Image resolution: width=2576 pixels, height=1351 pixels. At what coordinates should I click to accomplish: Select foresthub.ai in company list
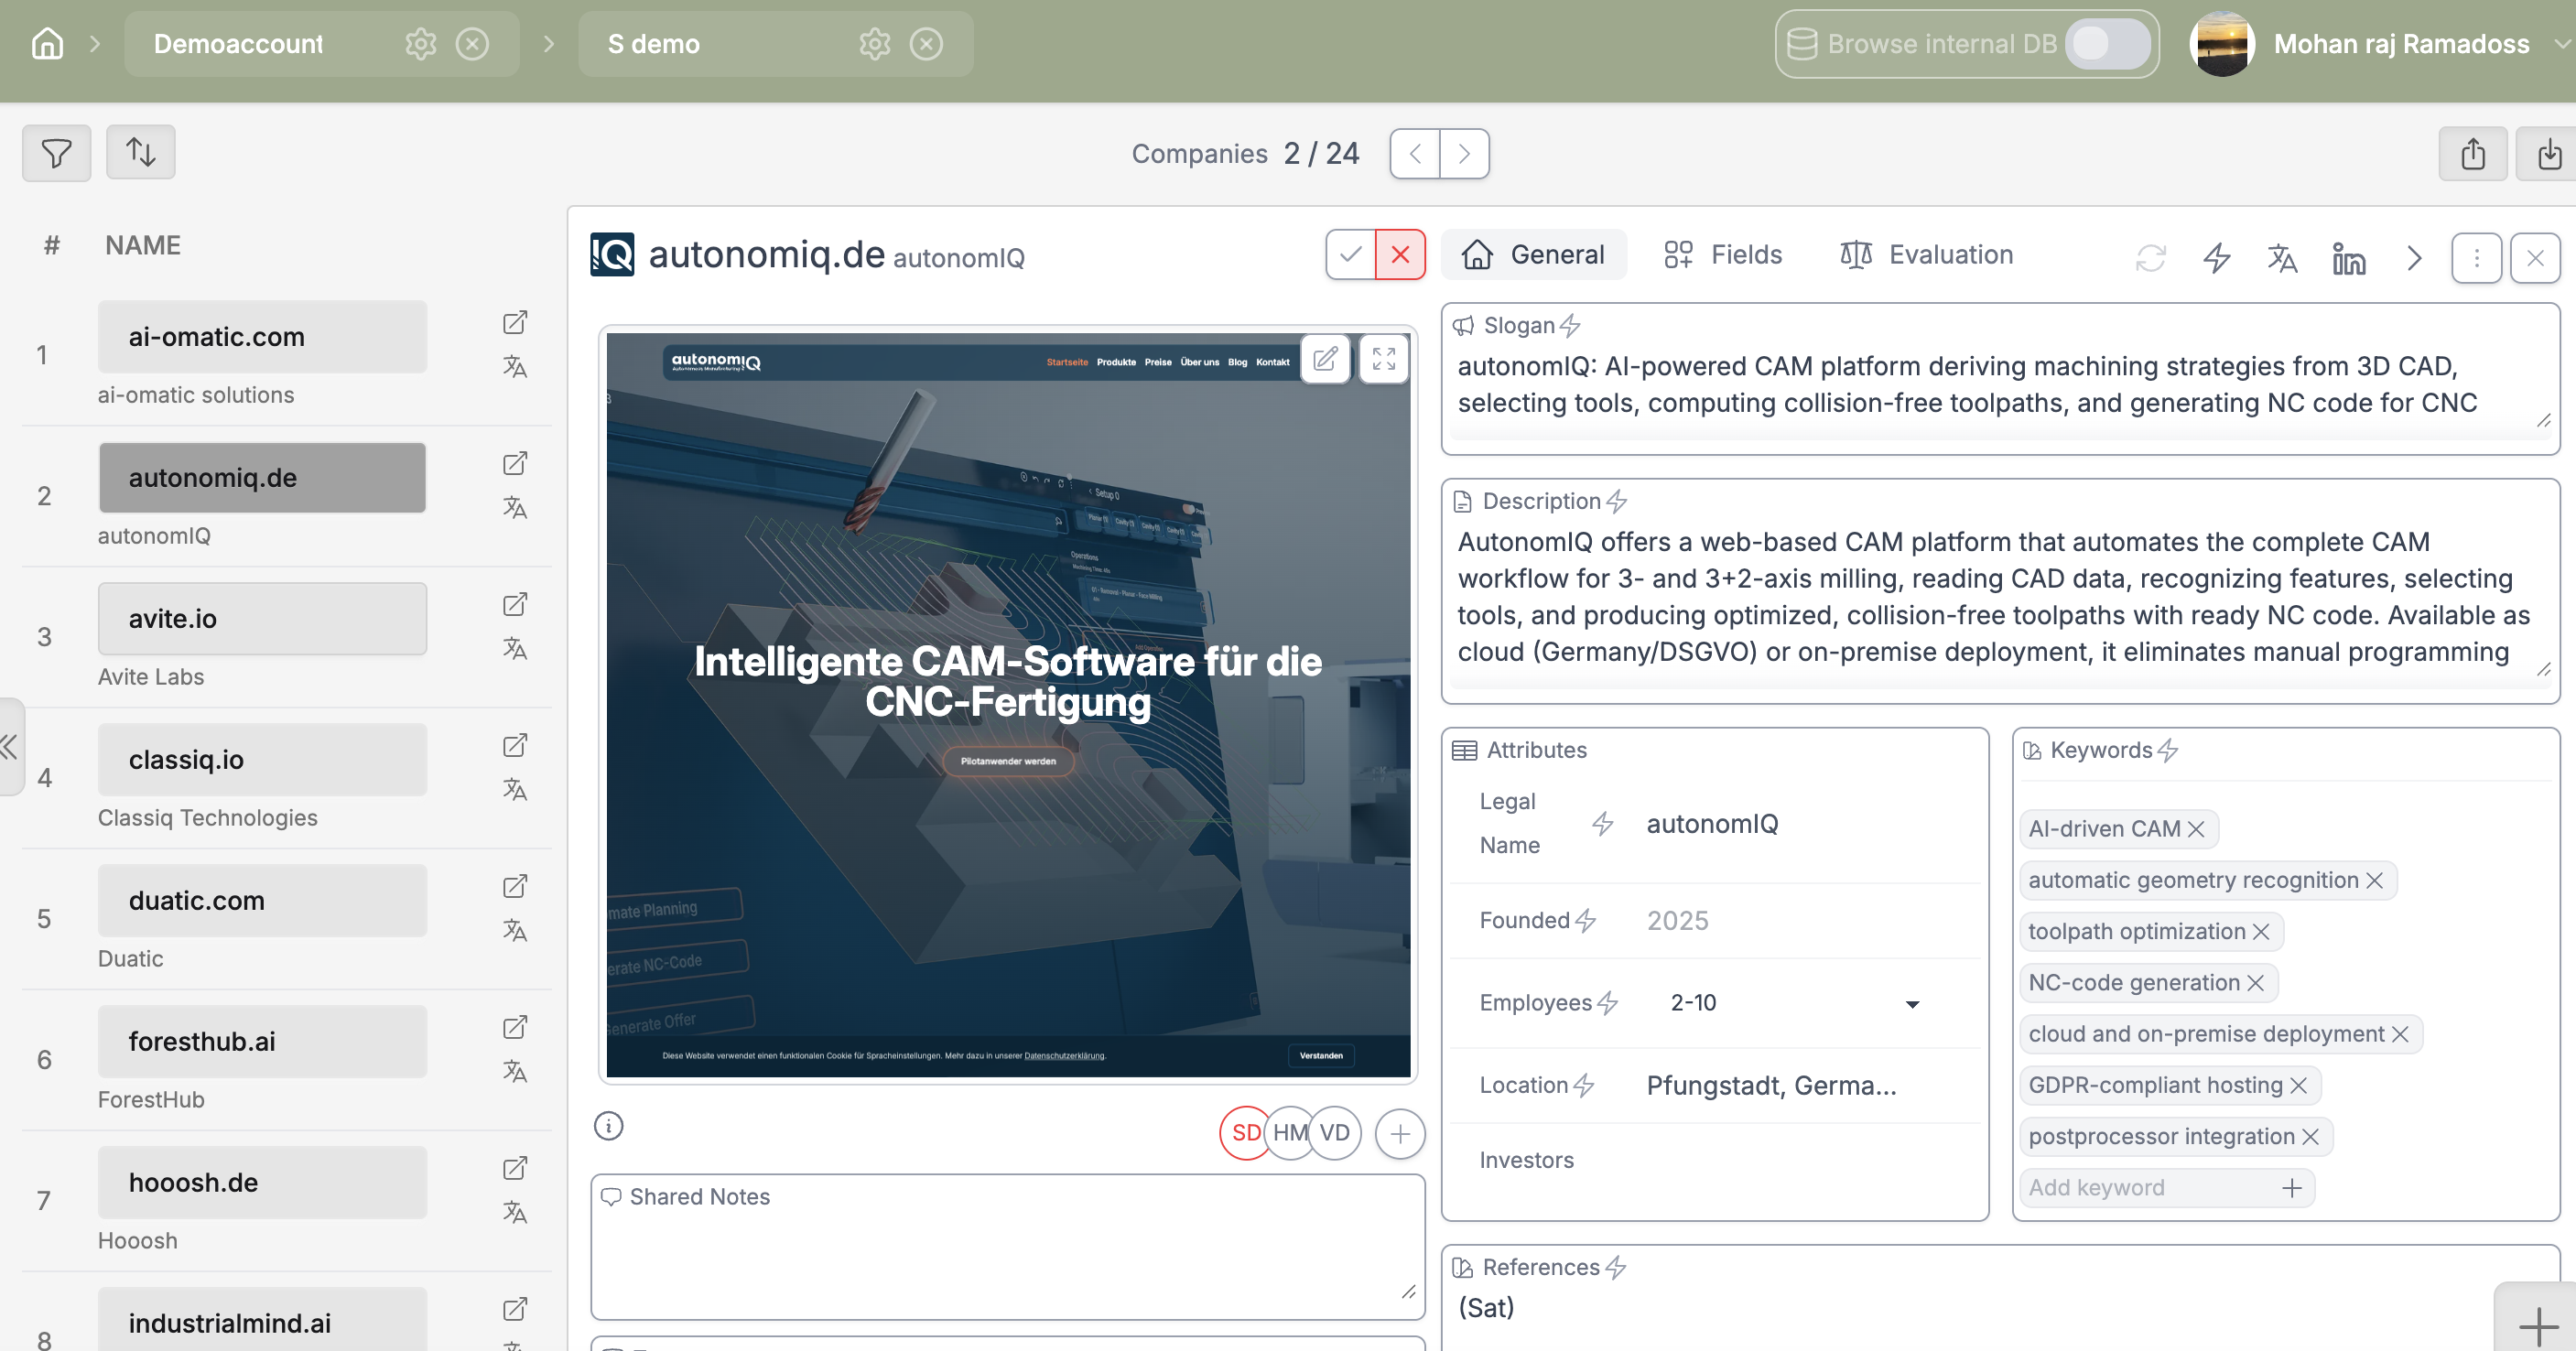[262, 1042]
